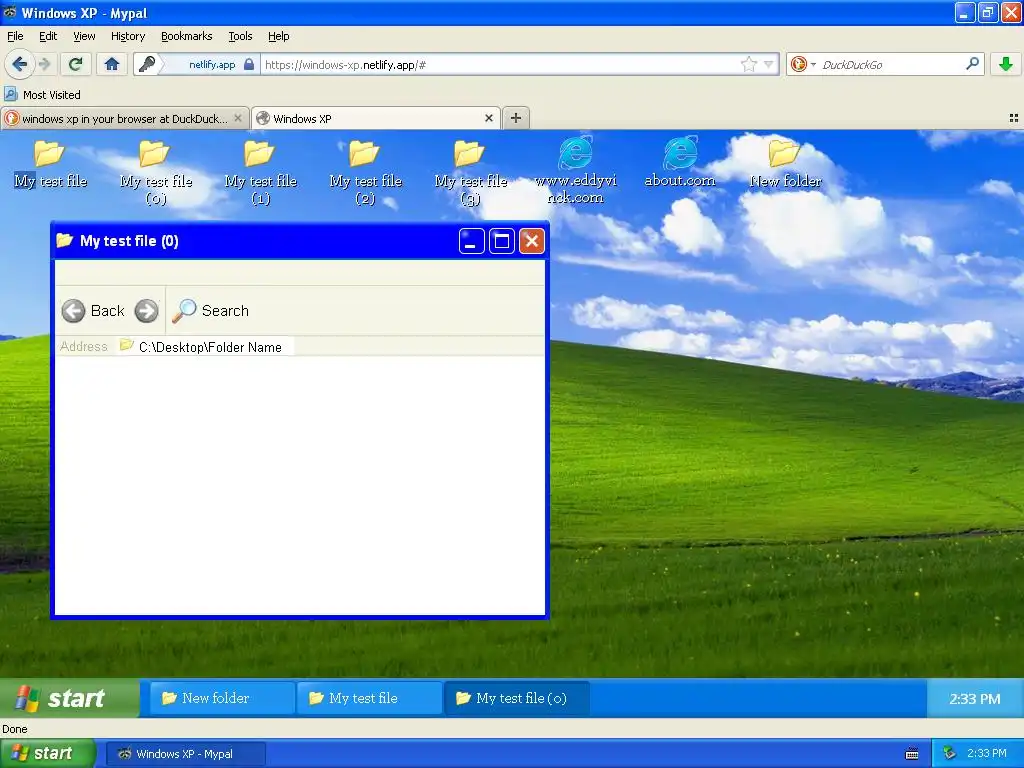Select the Windows XP browser tab
The height and width of the screenshot is (768, 1024).
coord(376,118)
